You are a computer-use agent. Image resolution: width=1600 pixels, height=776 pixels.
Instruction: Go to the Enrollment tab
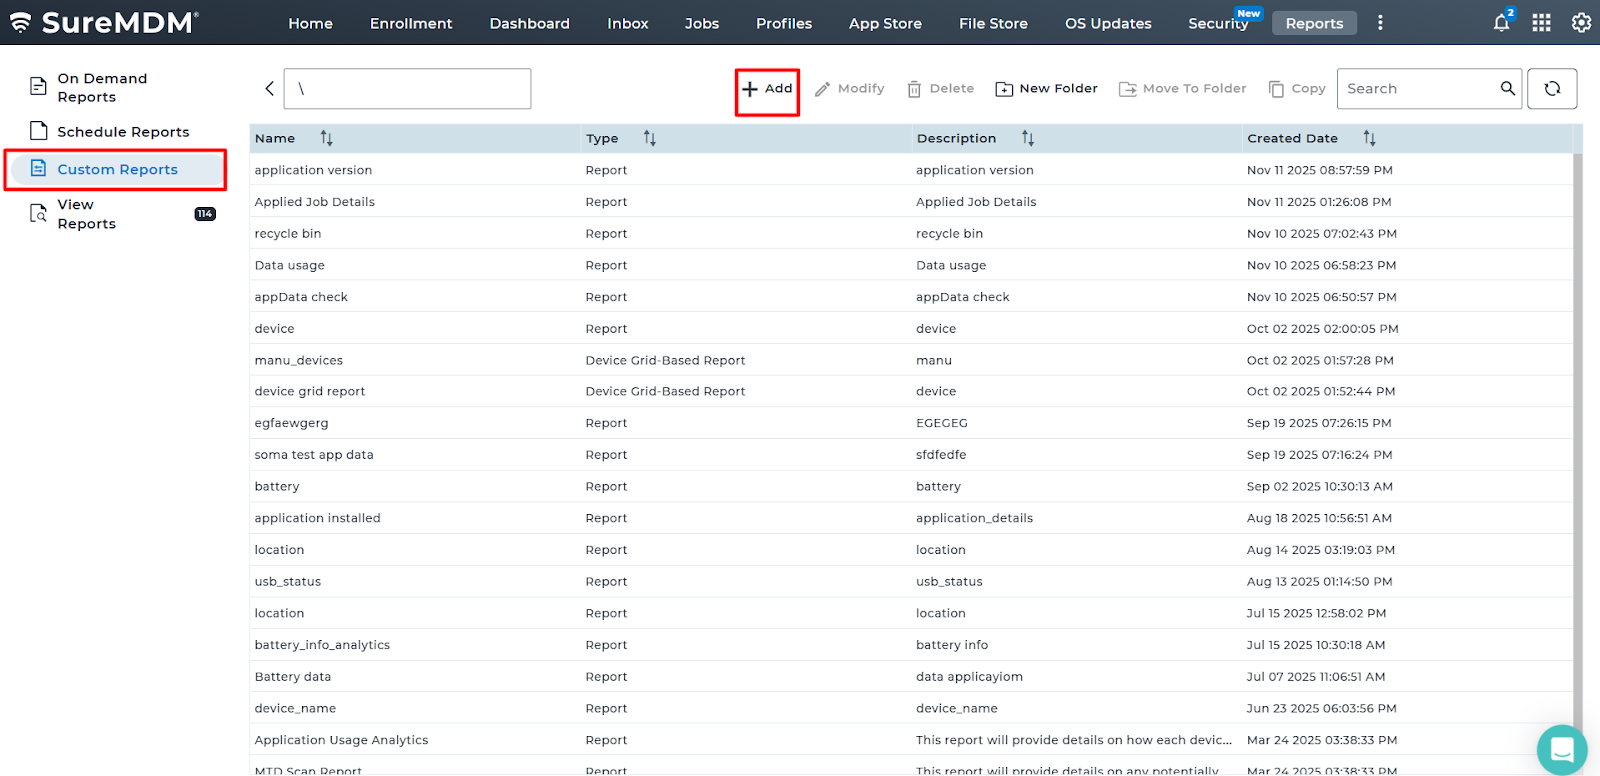pos(410,24)
